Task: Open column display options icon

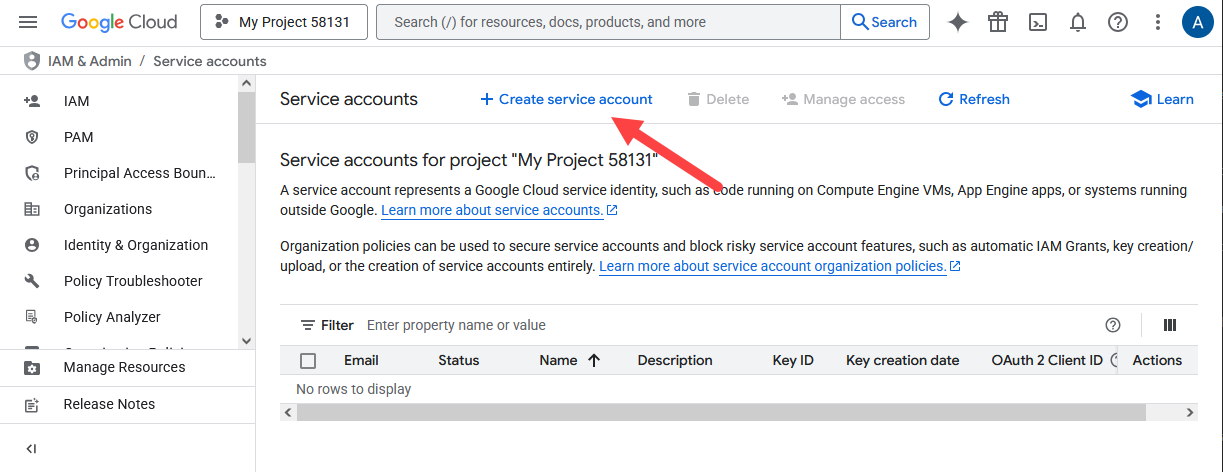Action: 1170,325
